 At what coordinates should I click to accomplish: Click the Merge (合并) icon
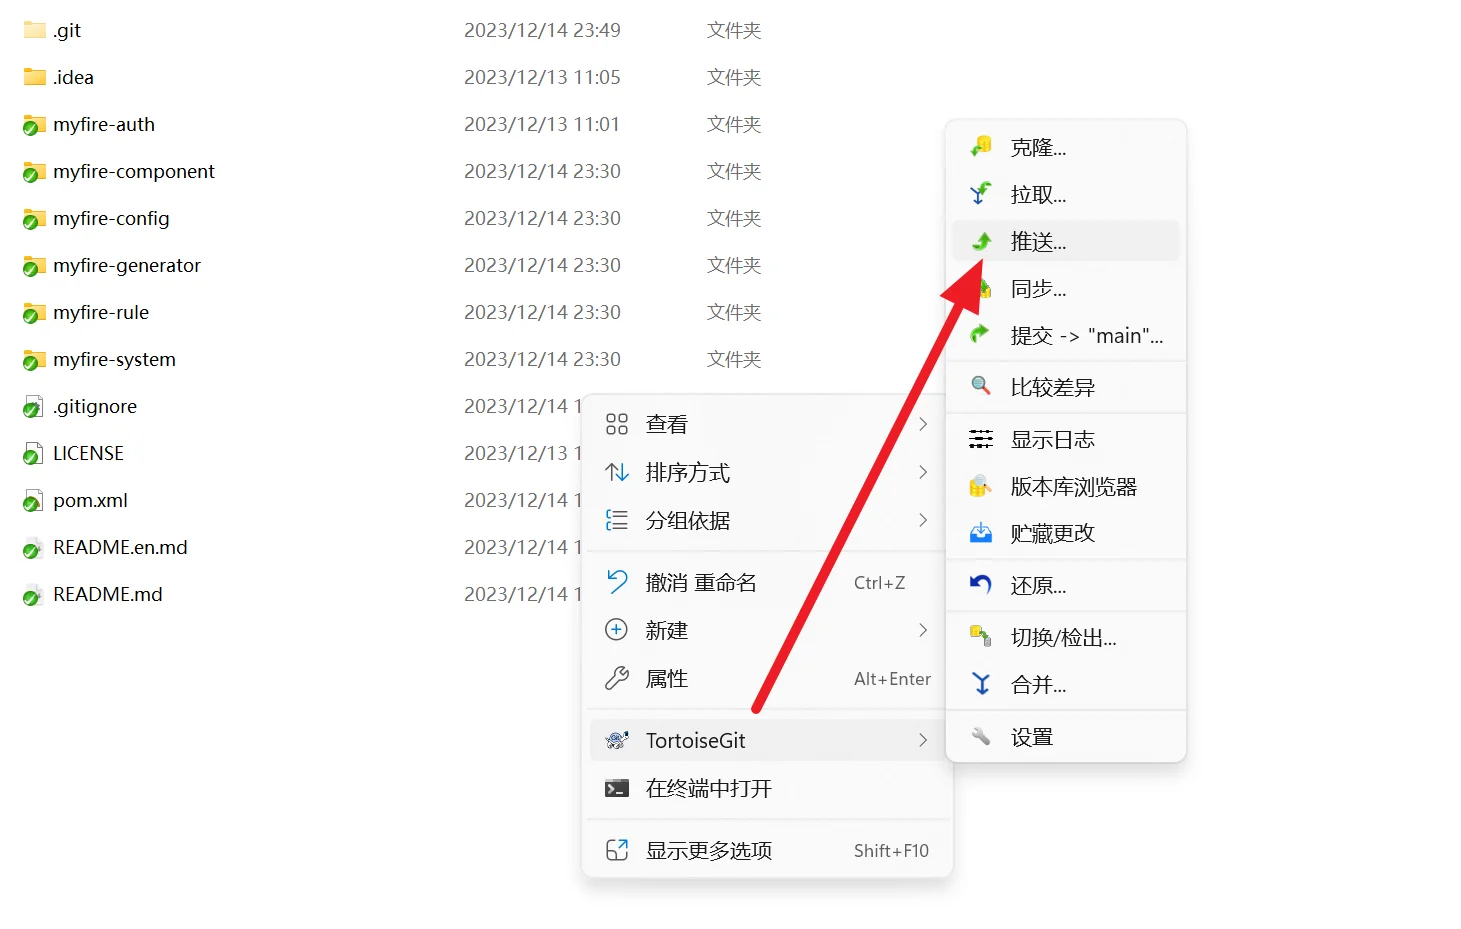[981, 684]
